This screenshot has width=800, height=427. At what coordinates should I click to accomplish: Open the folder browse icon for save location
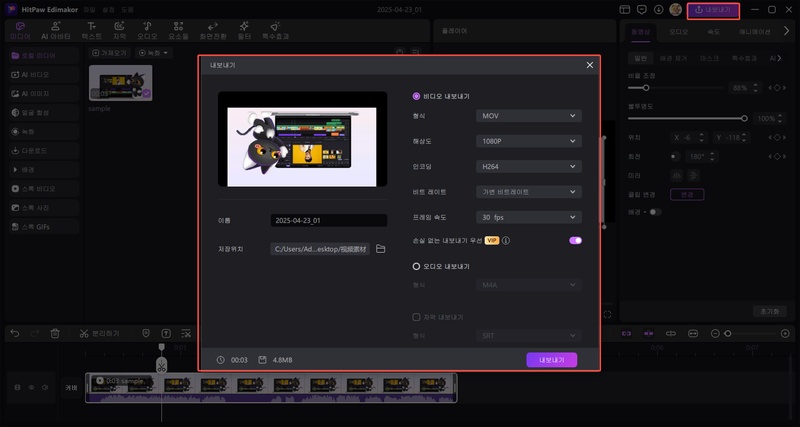tap(380, 249)
